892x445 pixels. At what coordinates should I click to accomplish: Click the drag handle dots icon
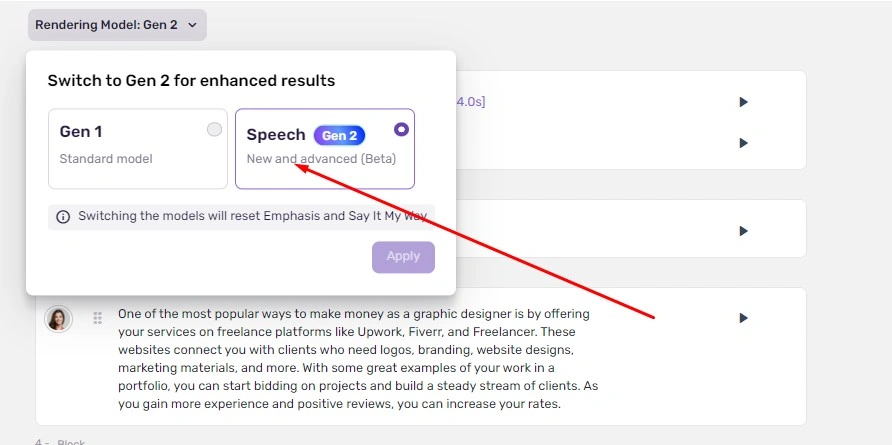pos(97,318)
